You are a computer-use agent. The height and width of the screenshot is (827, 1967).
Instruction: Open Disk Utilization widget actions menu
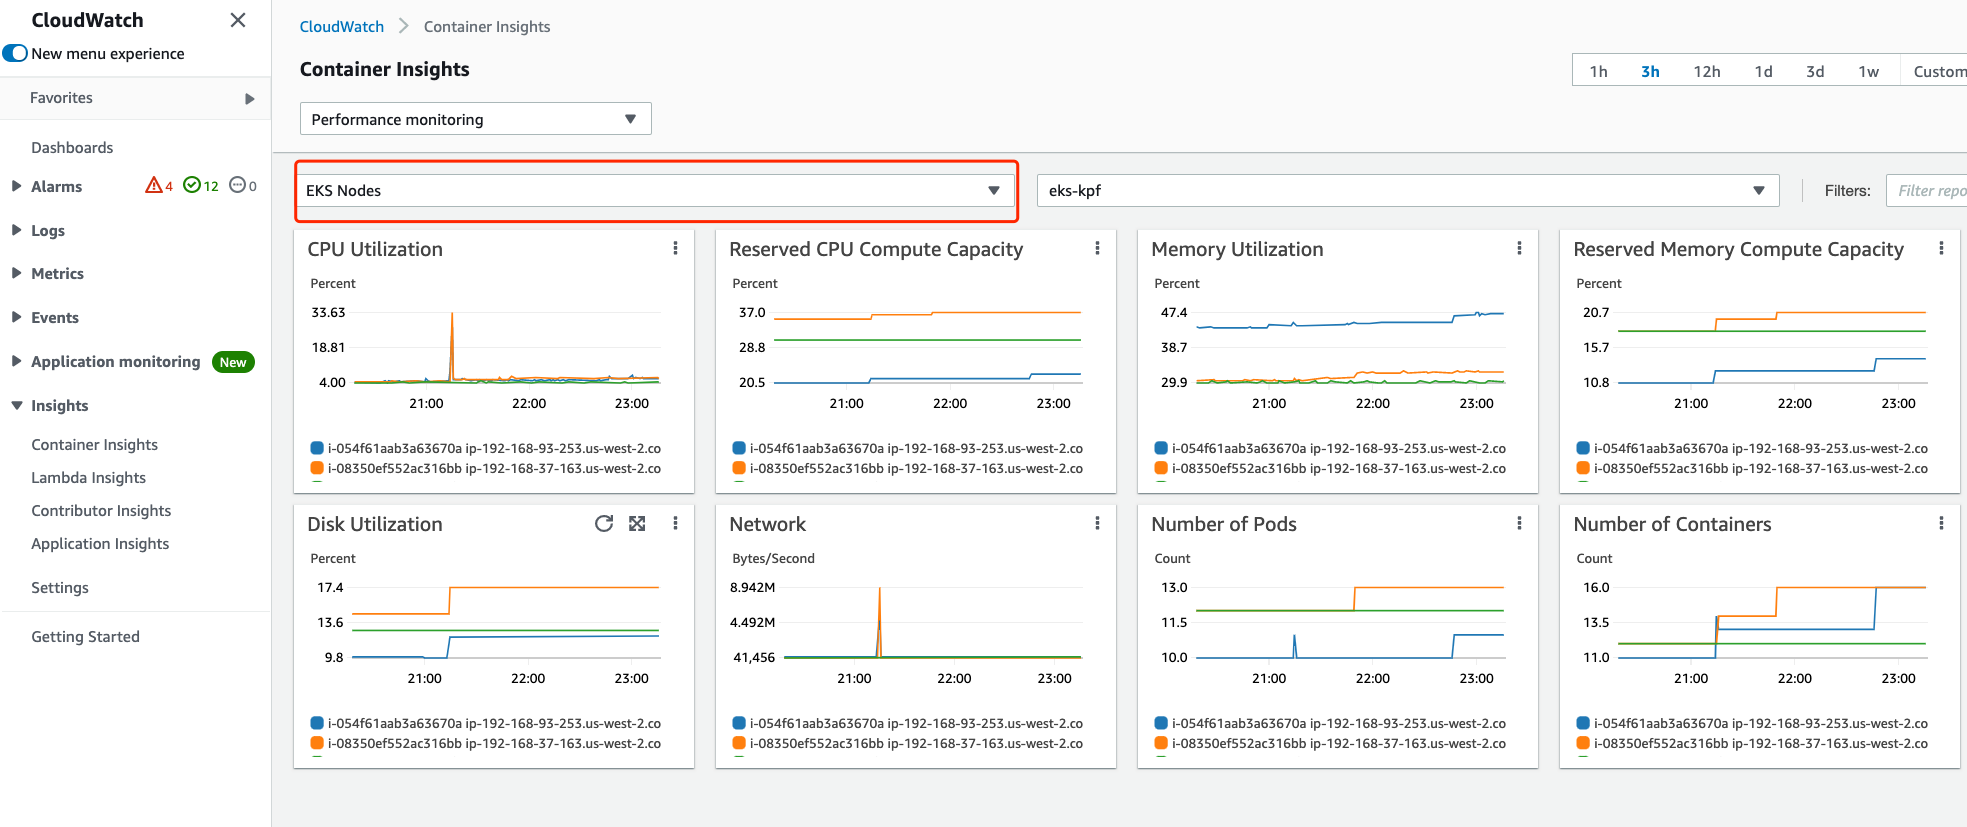click(x=675, y=523)
